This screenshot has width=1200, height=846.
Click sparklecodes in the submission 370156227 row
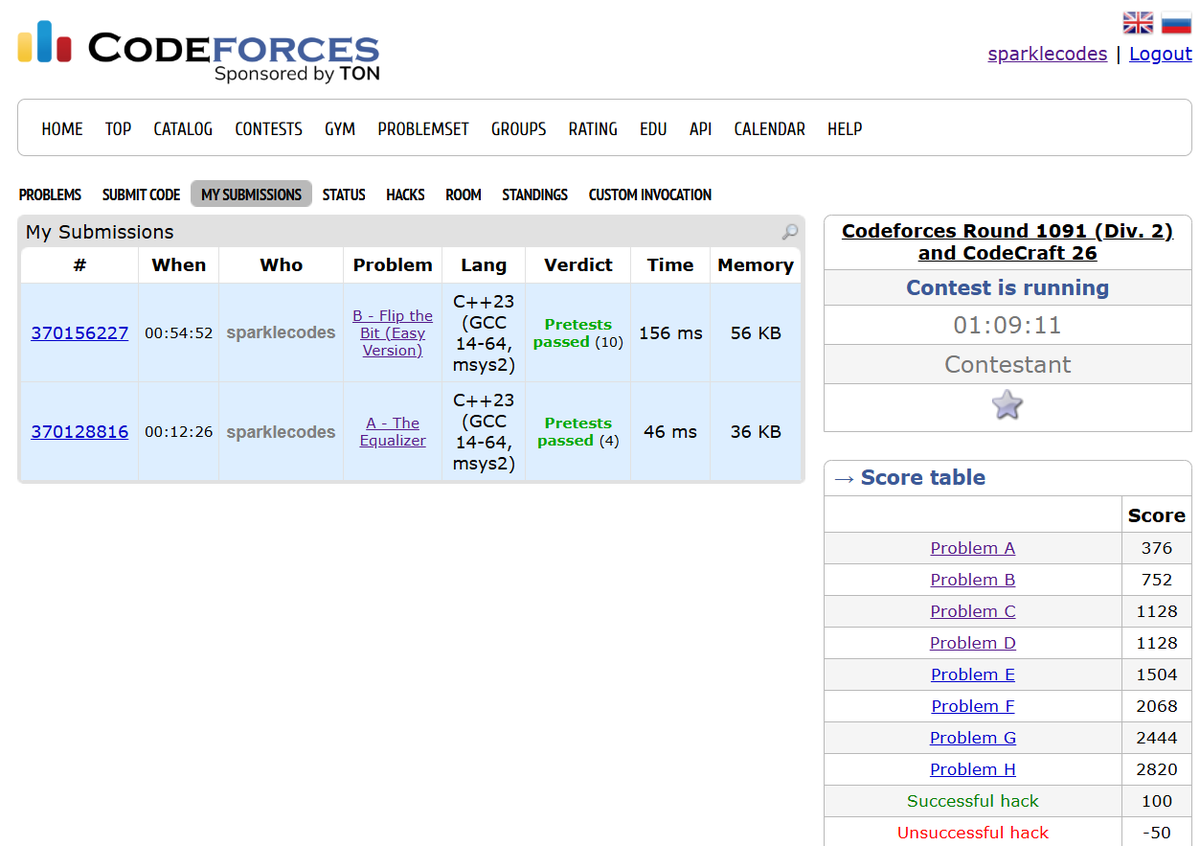(281, 333)
